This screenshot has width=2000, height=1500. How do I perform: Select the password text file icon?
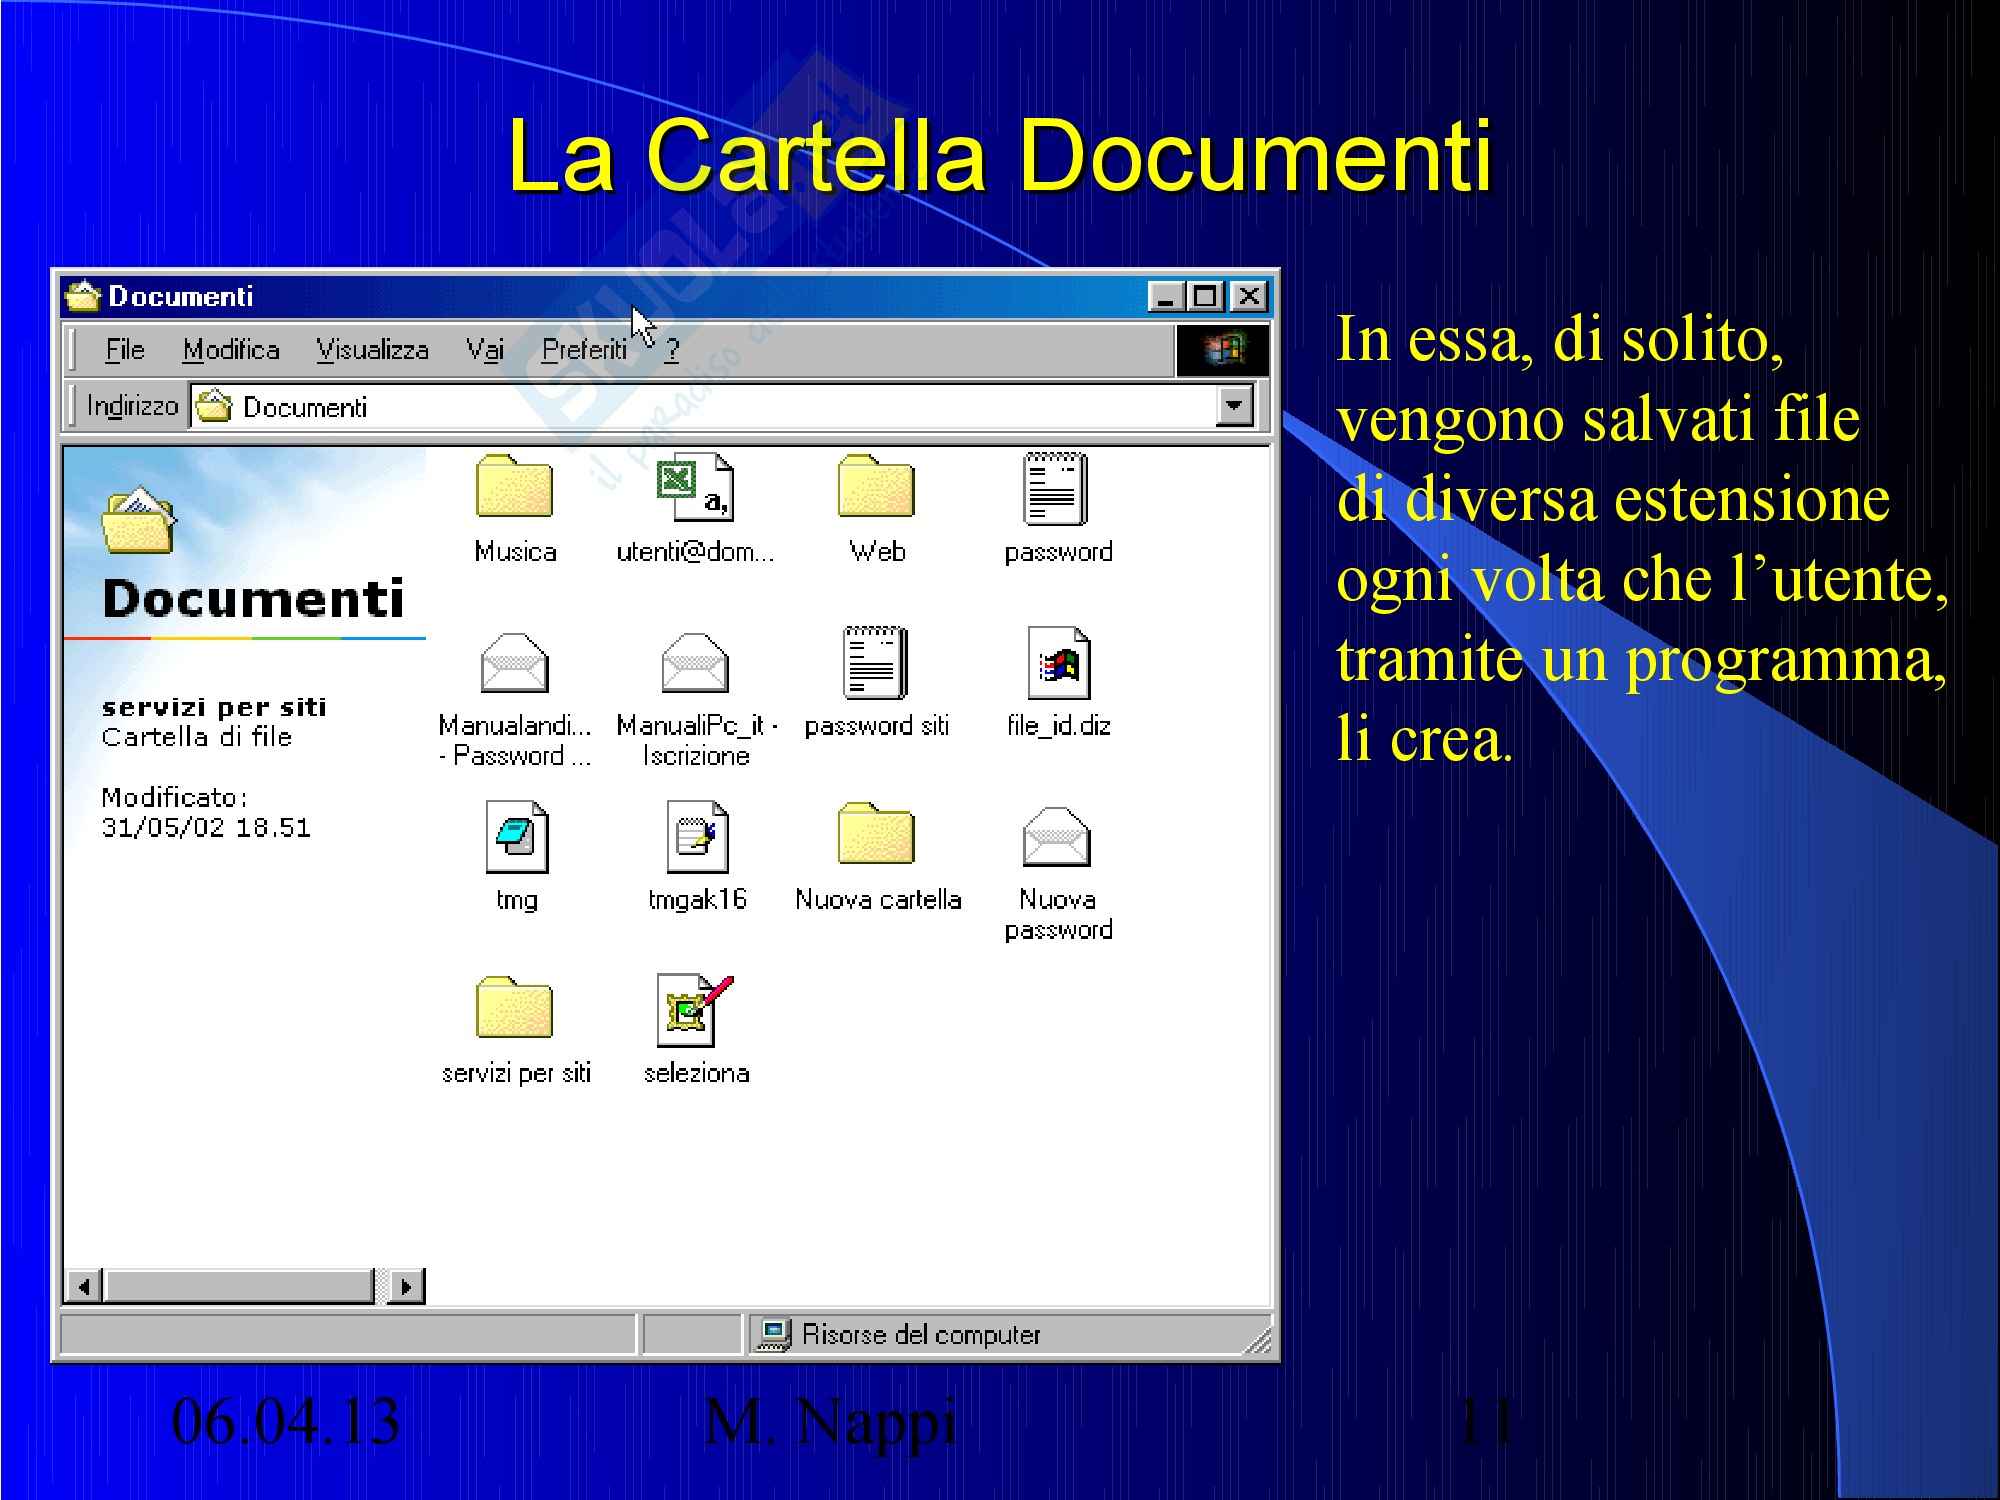click(x=1056, y=488)
